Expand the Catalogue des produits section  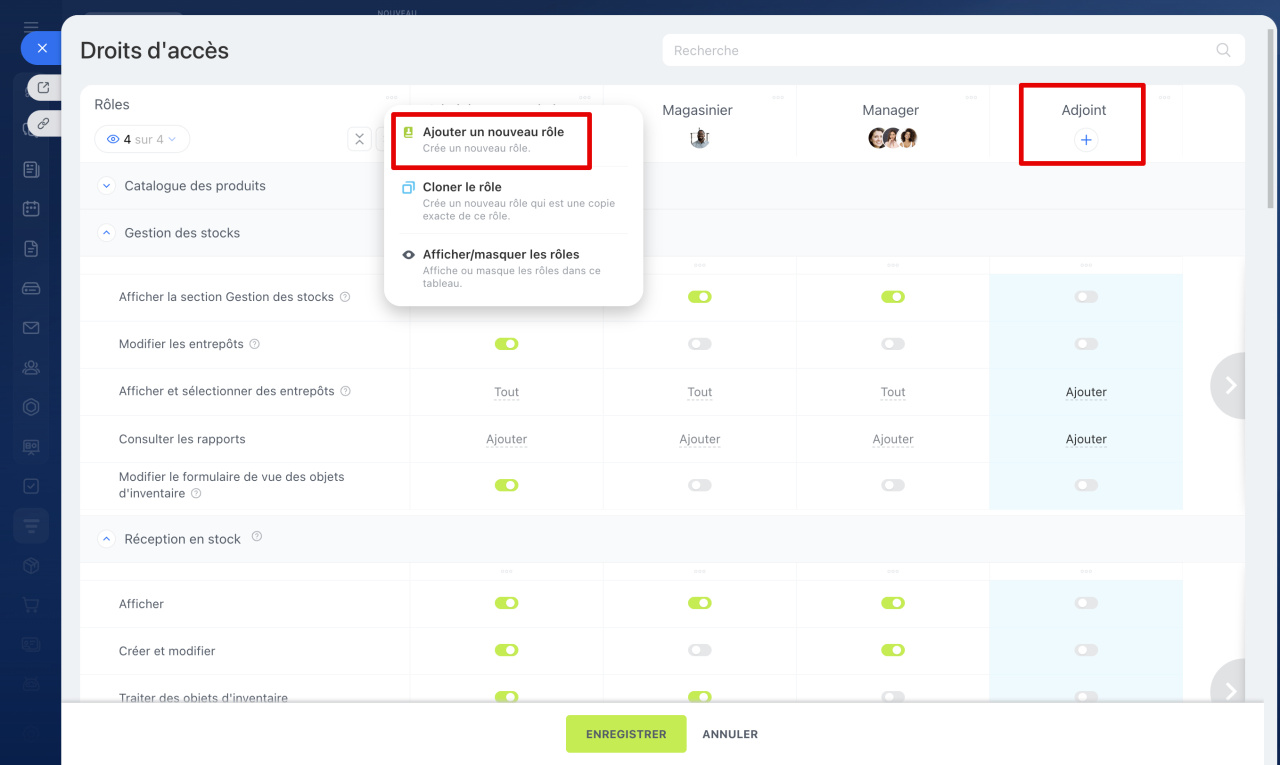click(107, 186)
